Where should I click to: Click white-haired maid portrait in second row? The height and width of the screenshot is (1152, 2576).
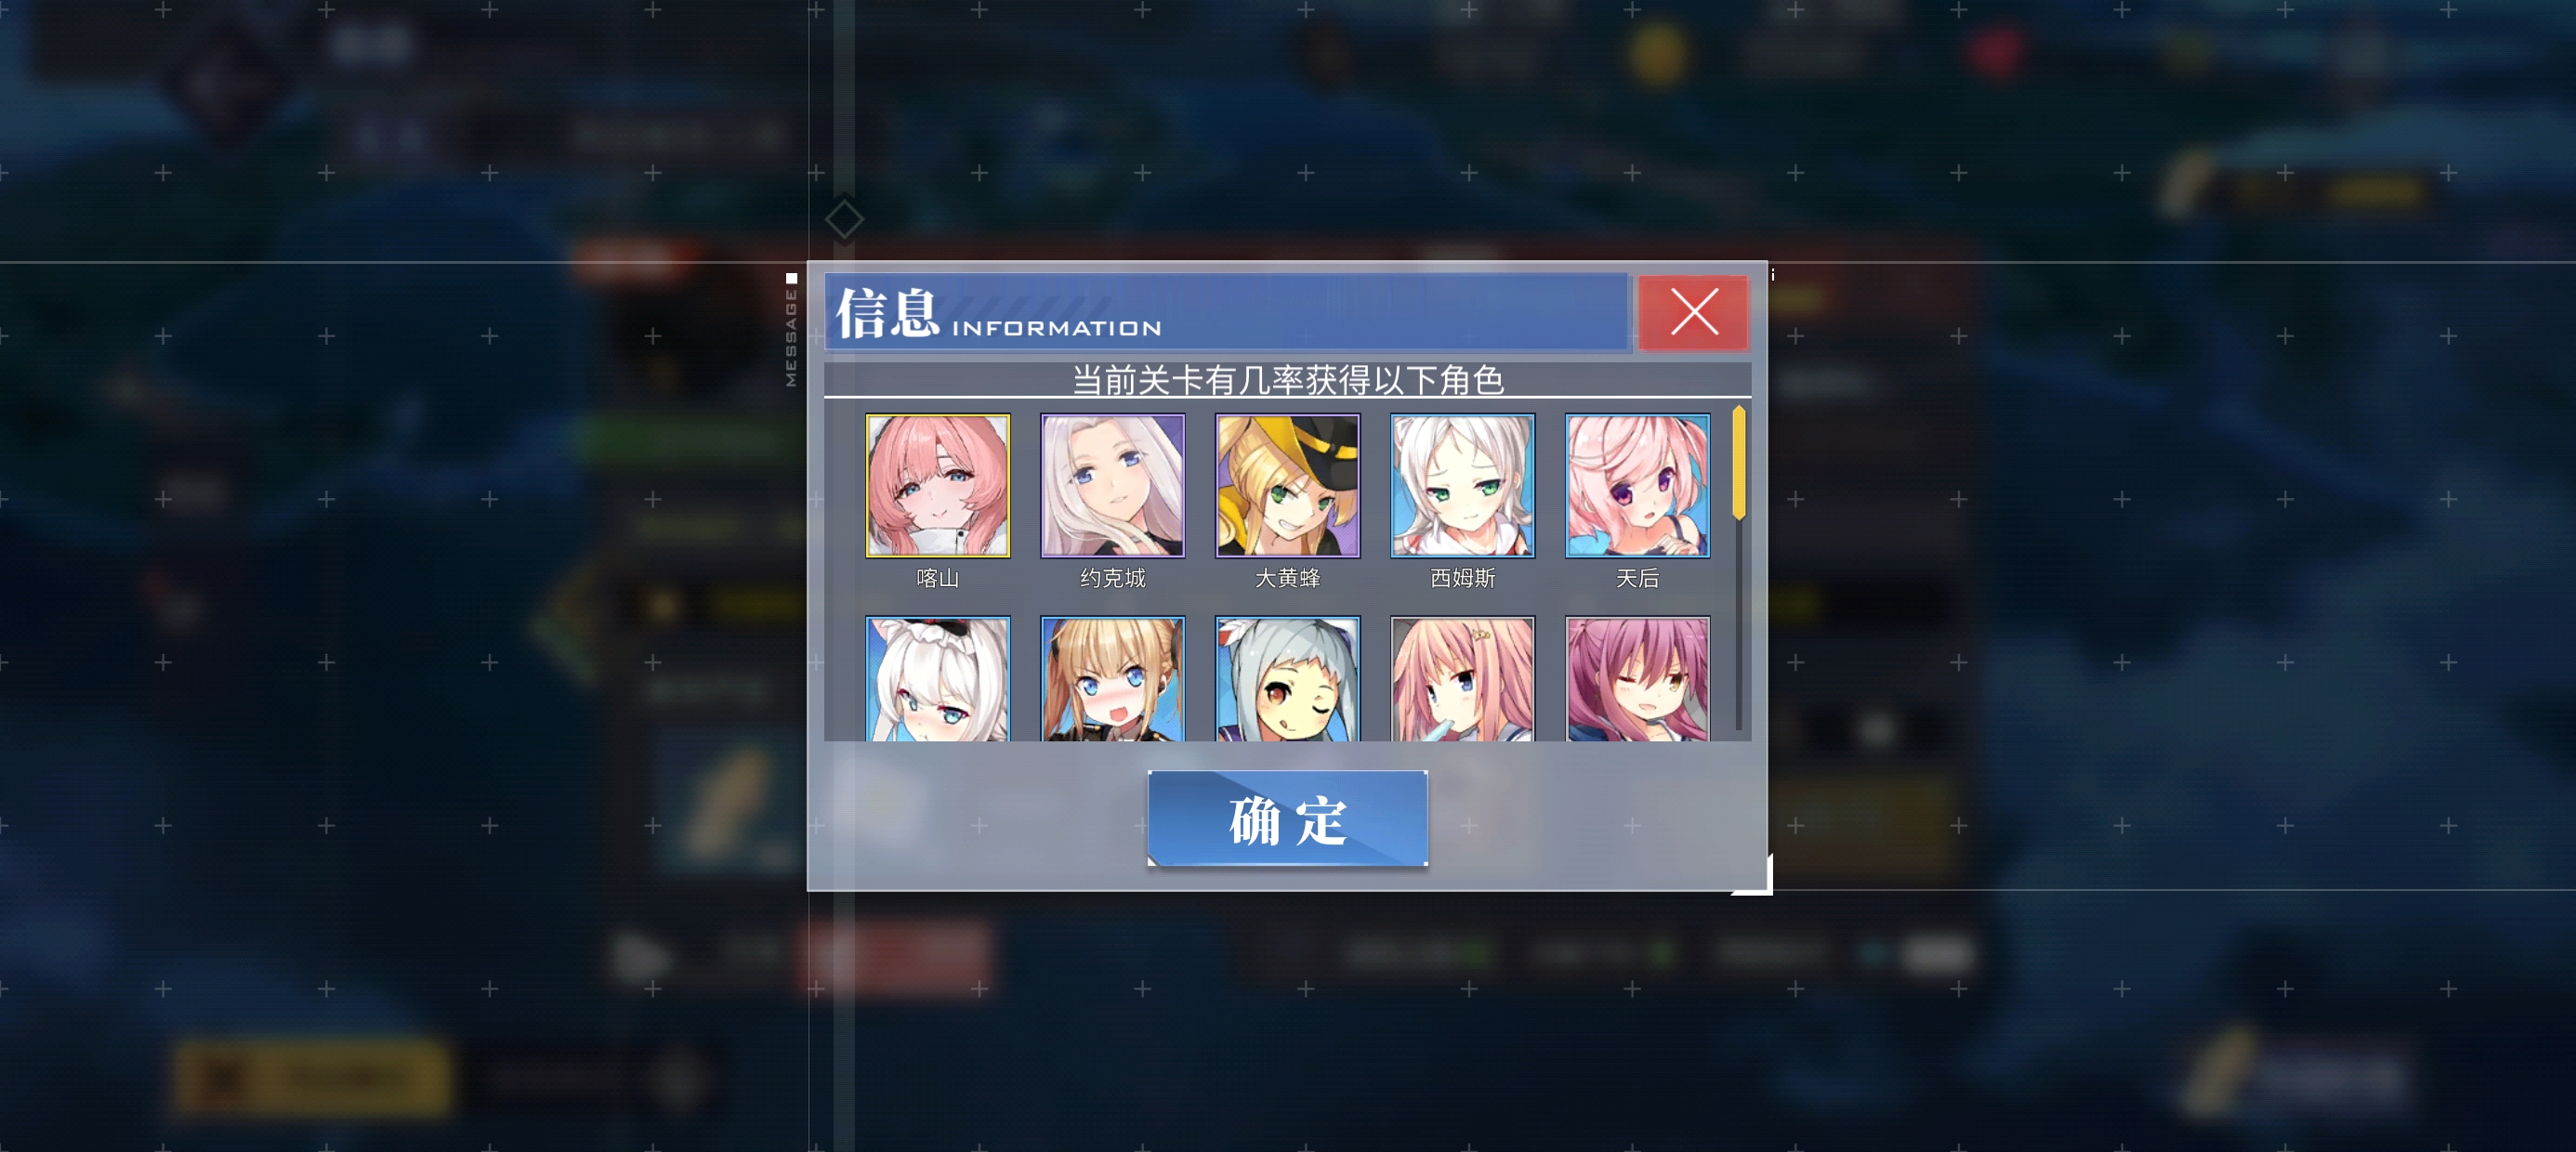click(x=937, y=678)
